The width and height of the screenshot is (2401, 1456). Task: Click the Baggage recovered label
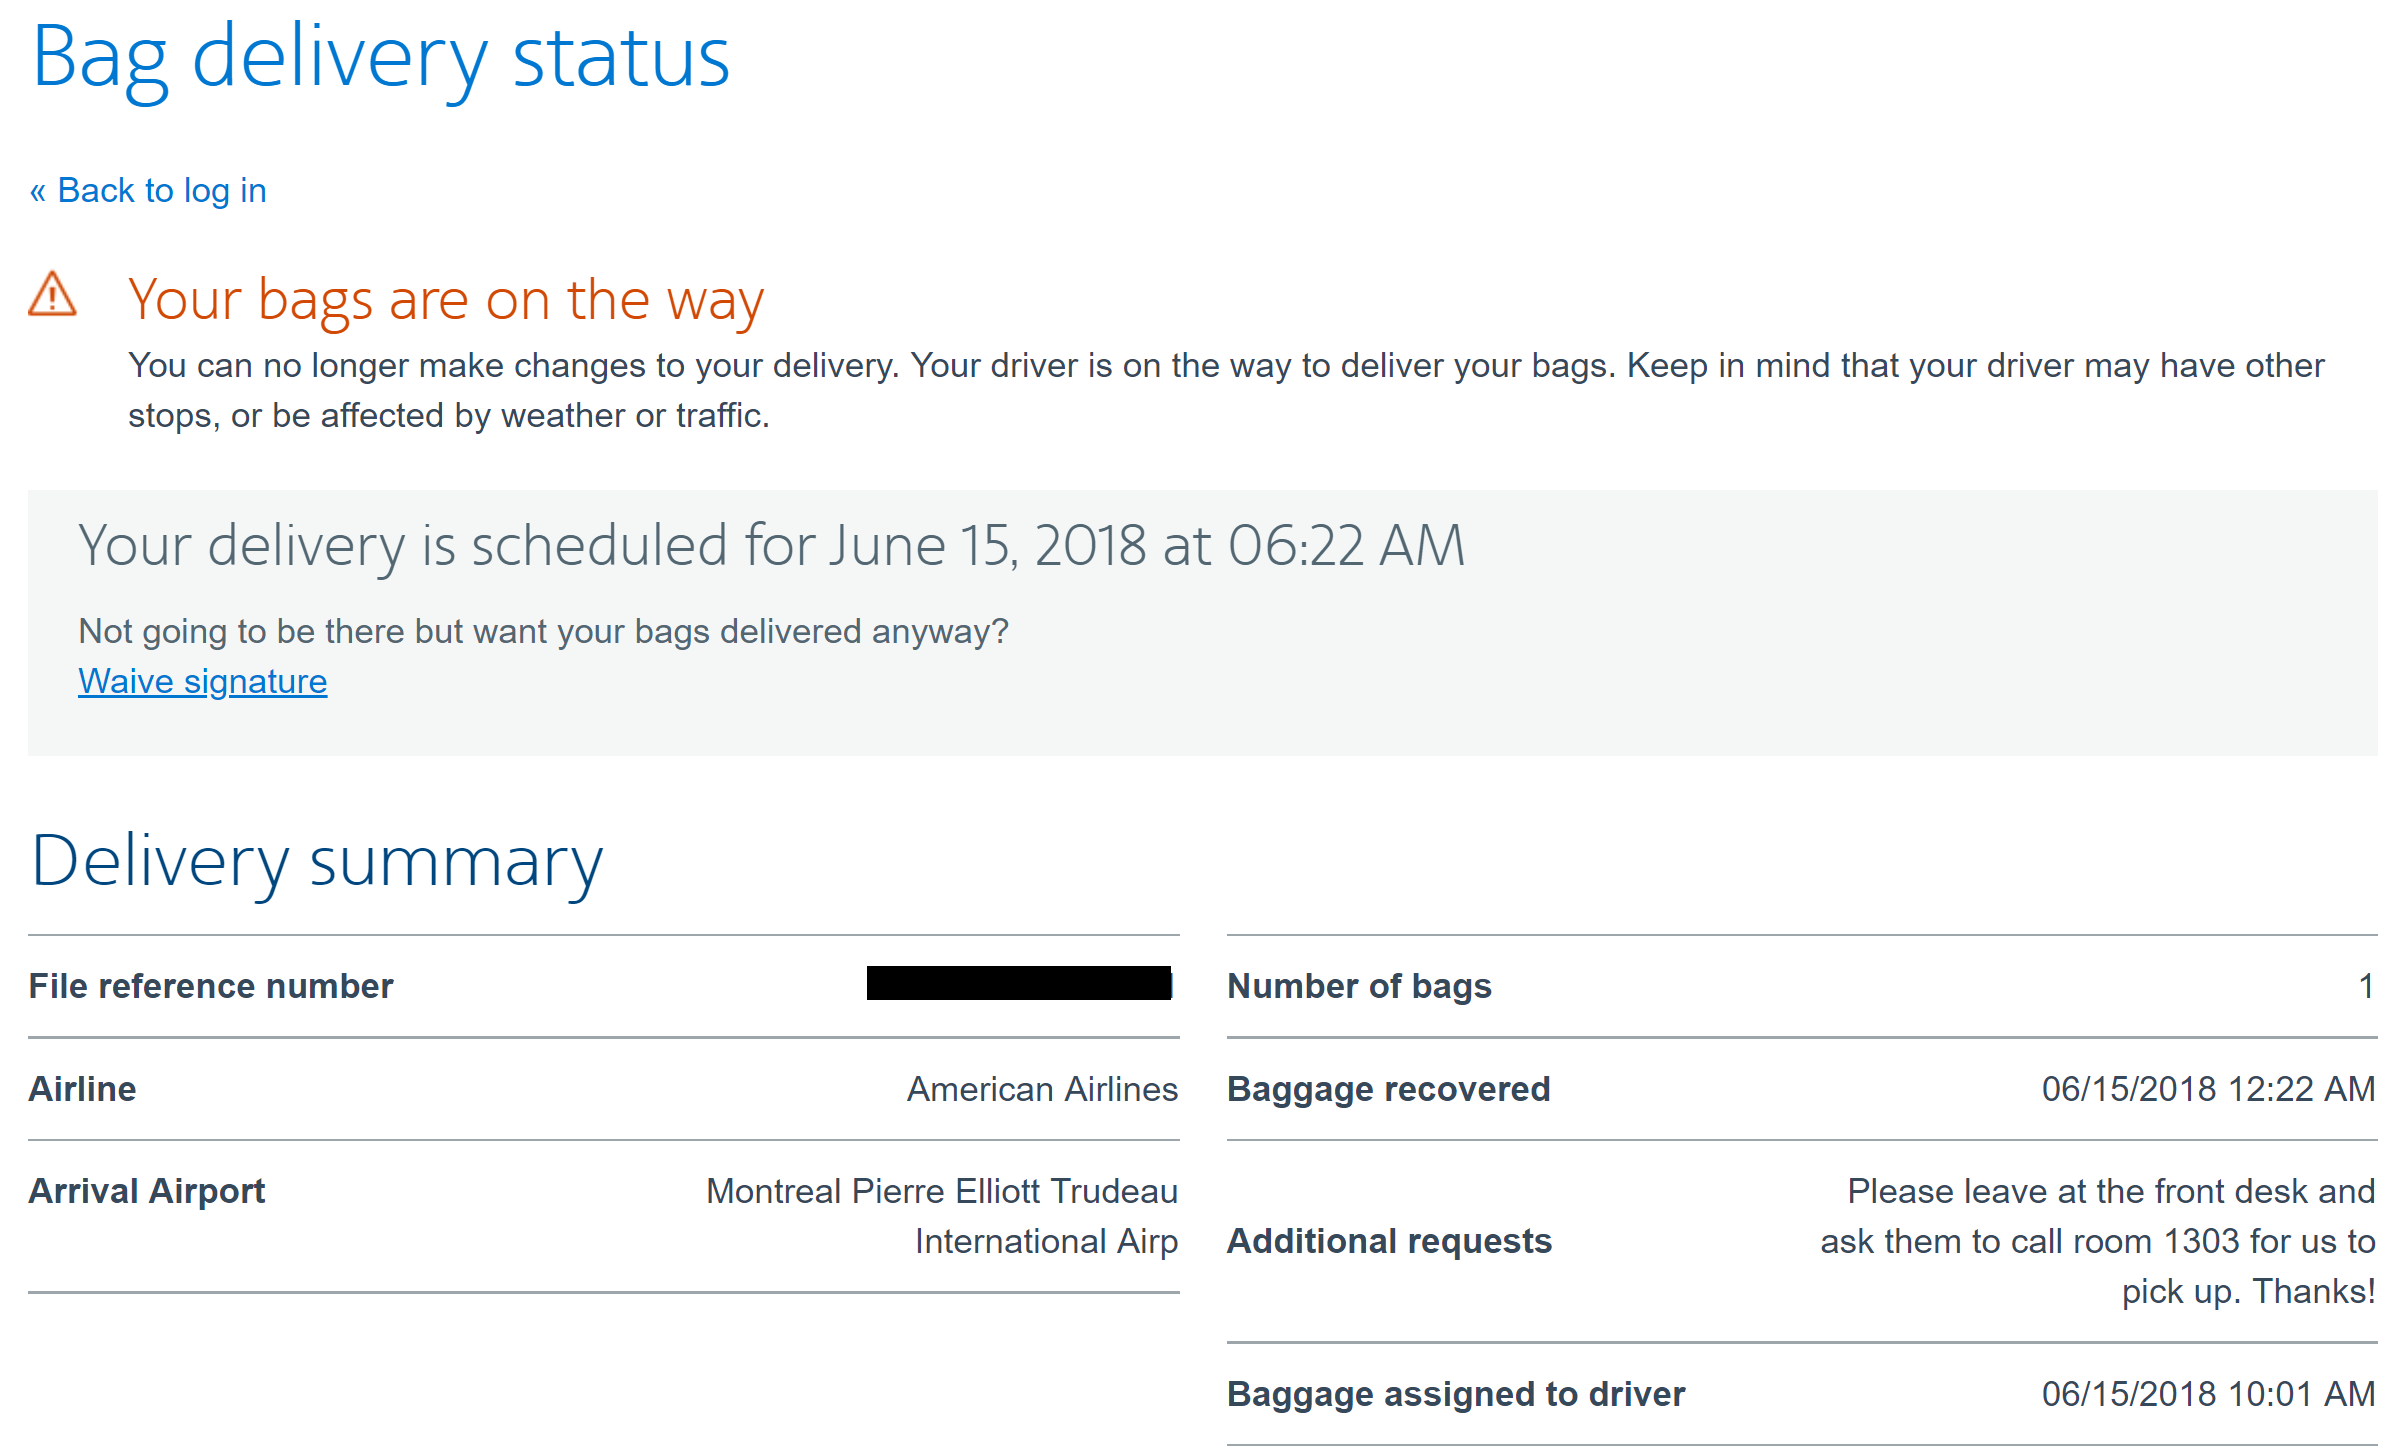(x=1388, y=1089)
